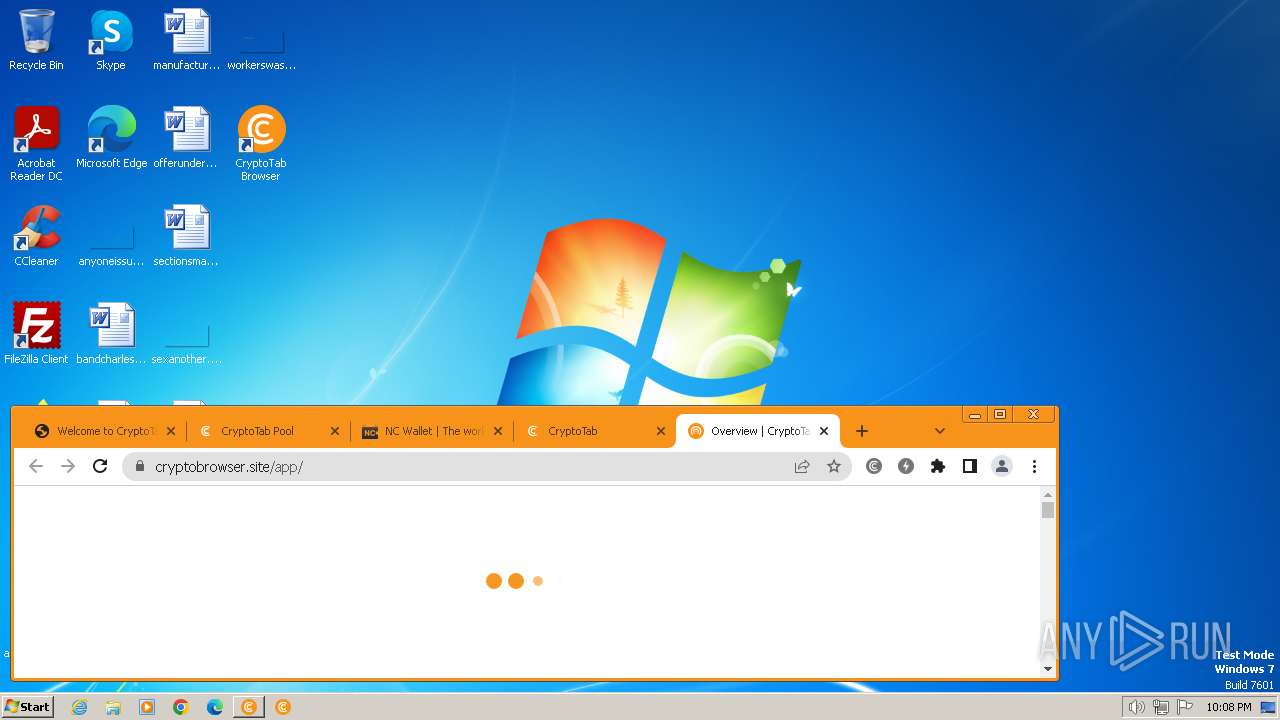Reload the cryptobrowser.site page
Screen dimensions: 1280x720
pos(100,466)
